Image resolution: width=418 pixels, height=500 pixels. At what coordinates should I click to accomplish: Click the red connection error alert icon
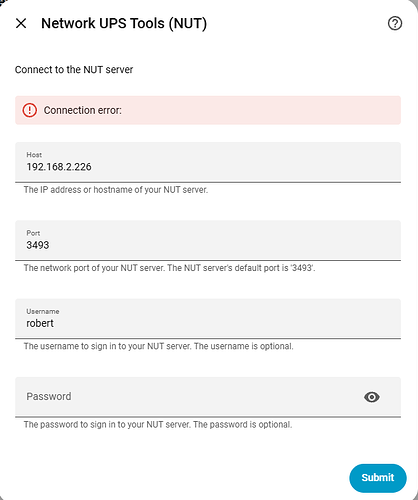pos(29,110)
